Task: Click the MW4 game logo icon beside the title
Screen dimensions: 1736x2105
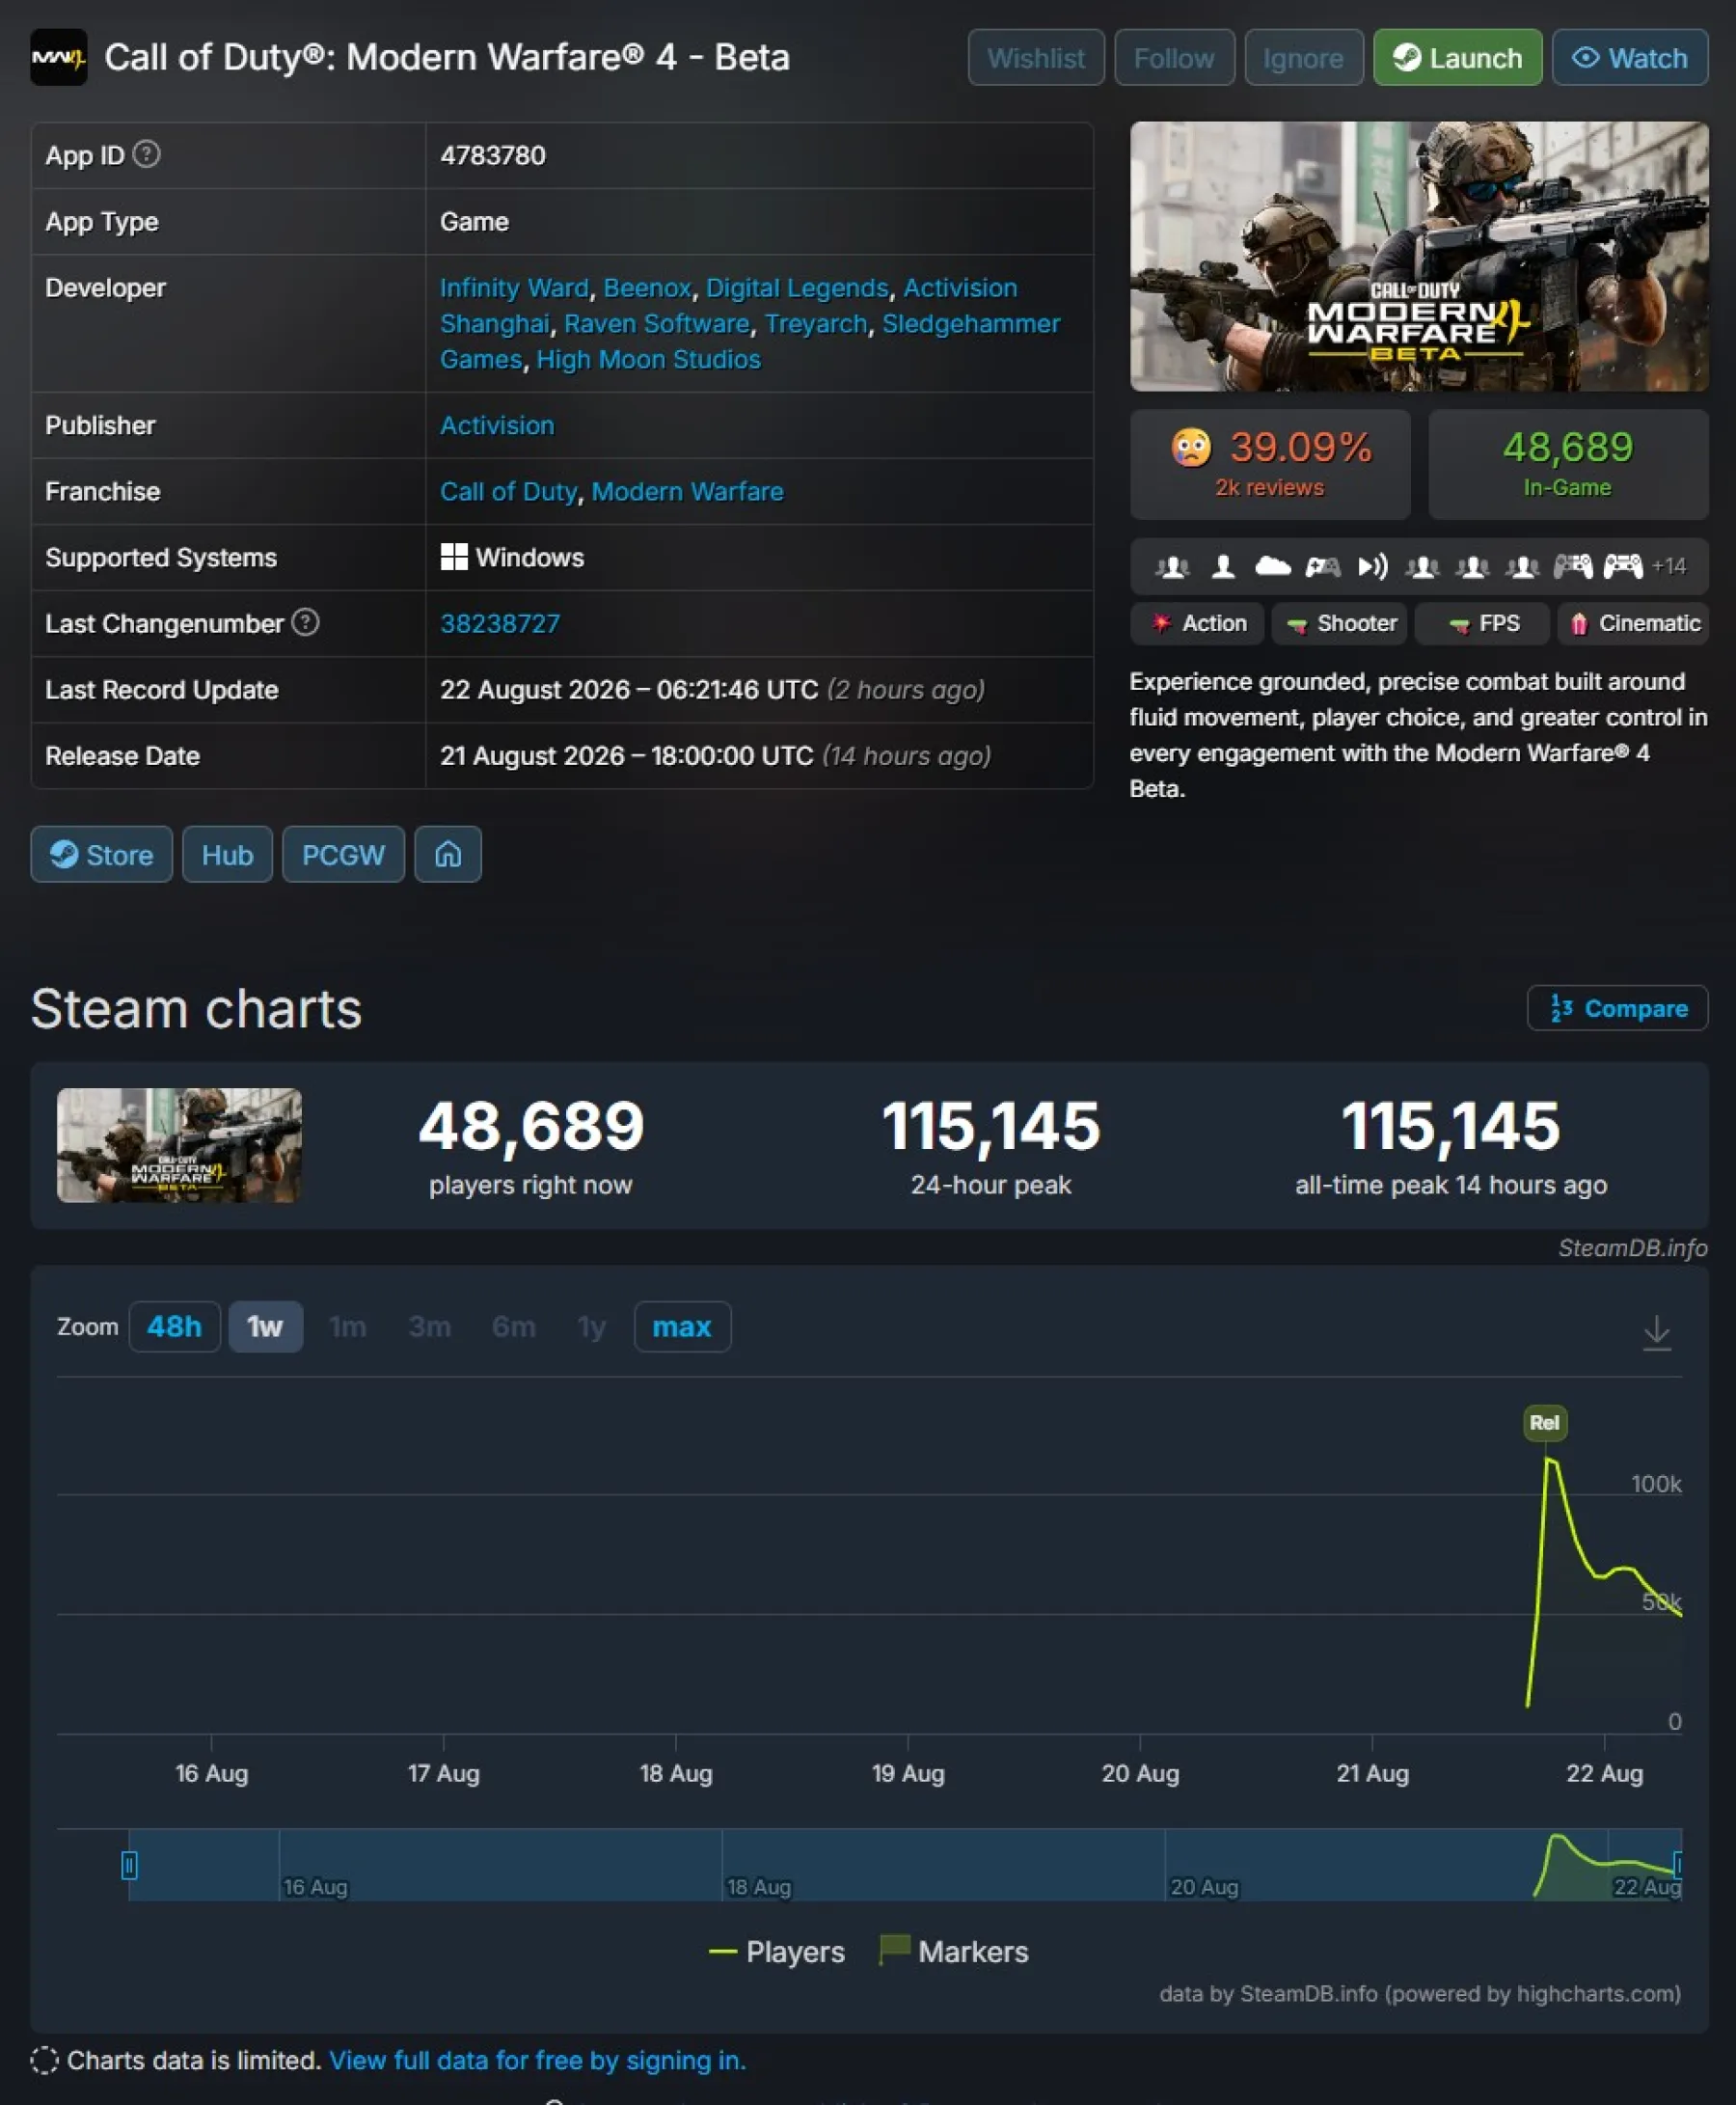Action: [58, 57]
